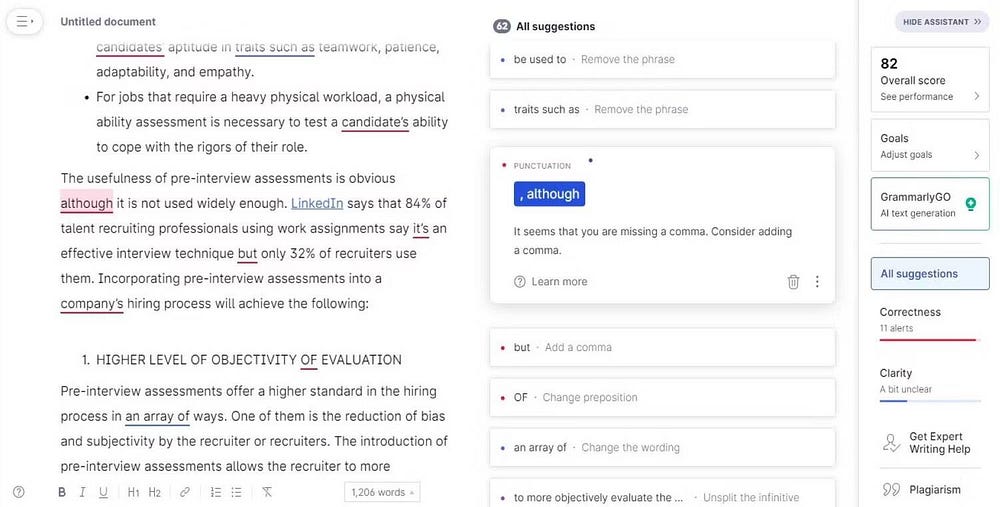Click the Learn more link
The width and height of the screenshot is (1000, 507).
point(559,282)
